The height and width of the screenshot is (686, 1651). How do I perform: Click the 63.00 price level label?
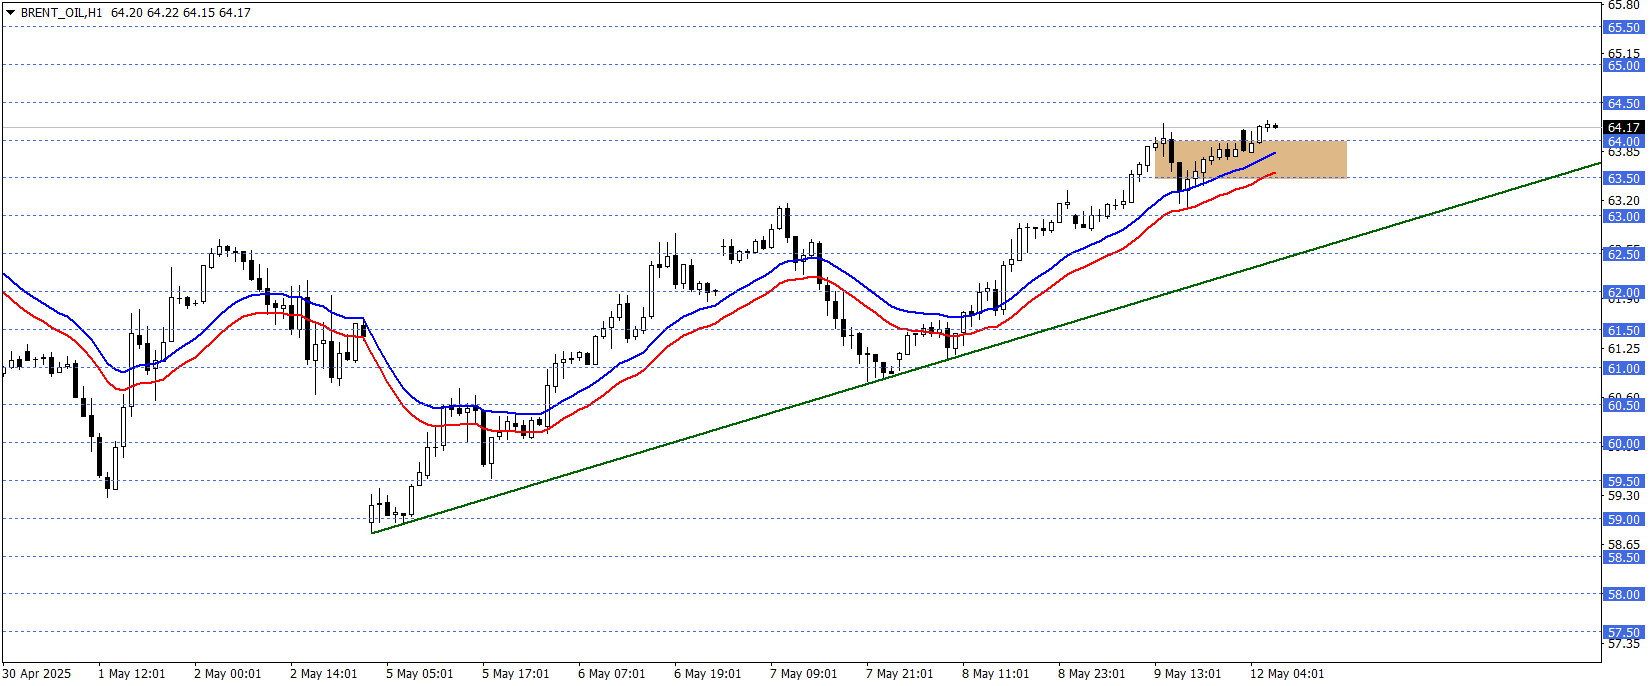(1624, 216)
